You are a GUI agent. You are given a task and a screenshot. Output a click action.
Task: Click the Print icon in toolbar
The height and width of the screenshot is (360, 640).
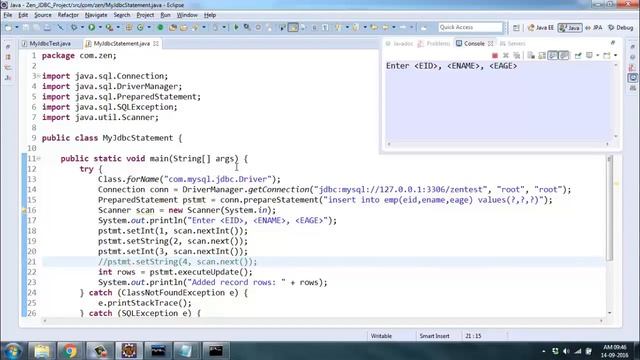tap(47, 27)
